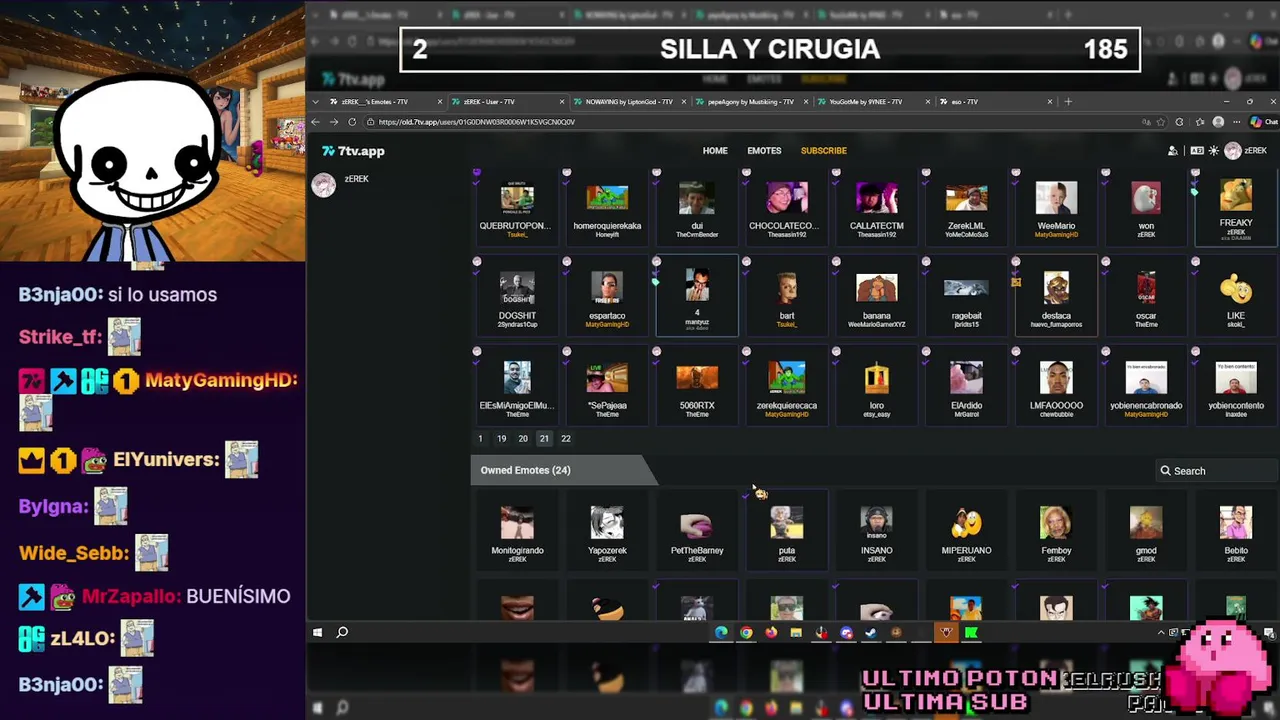Go to emote page 19

501,439
